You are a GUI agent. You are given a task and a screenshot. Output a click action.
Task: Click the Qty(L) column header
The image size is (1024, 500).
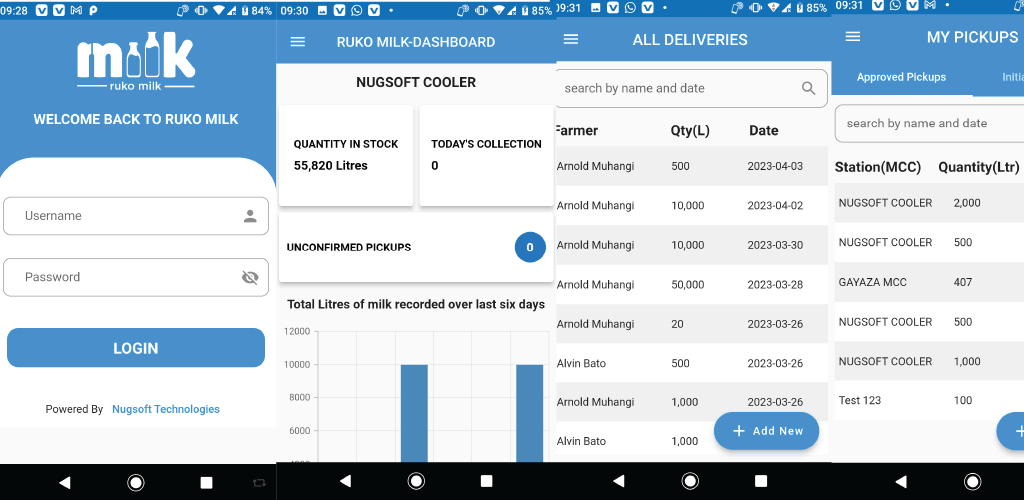click(690, 131)
